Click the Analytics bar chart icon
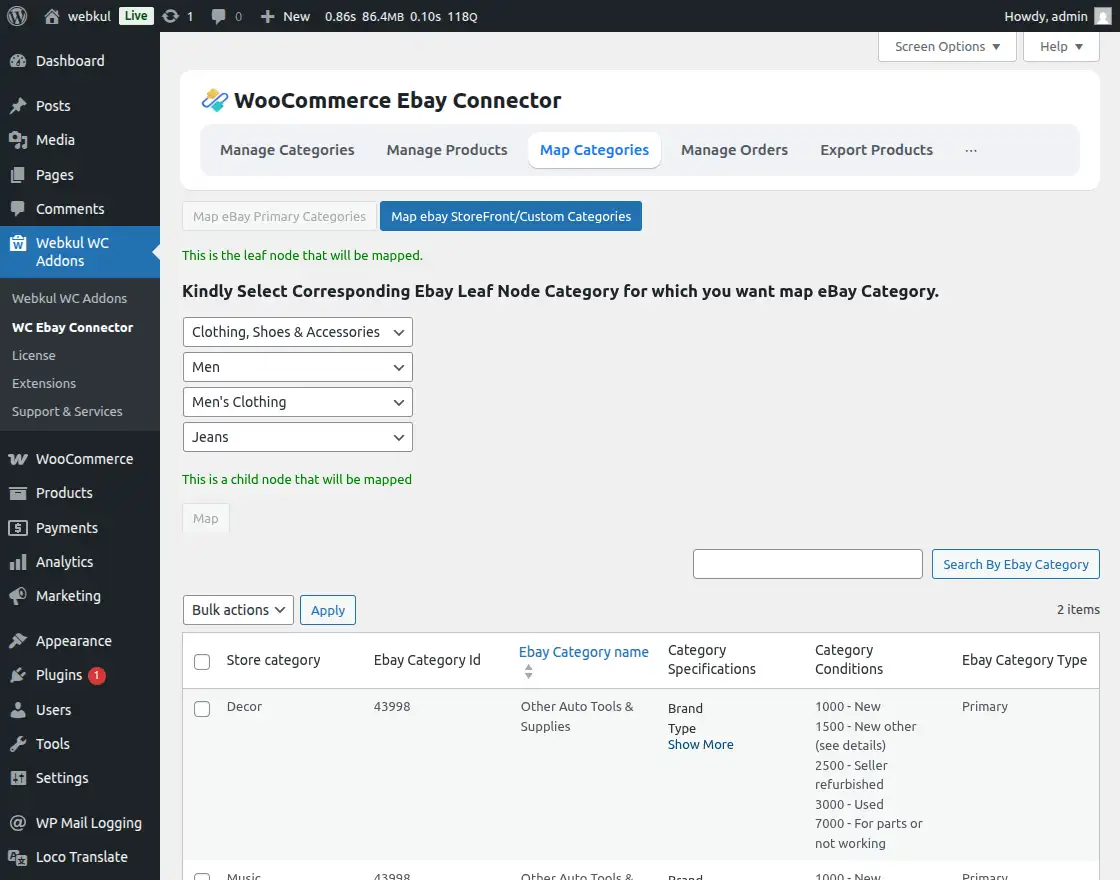Image resolution: width=1120 pixels, height=880 pixels. [18, 562]
